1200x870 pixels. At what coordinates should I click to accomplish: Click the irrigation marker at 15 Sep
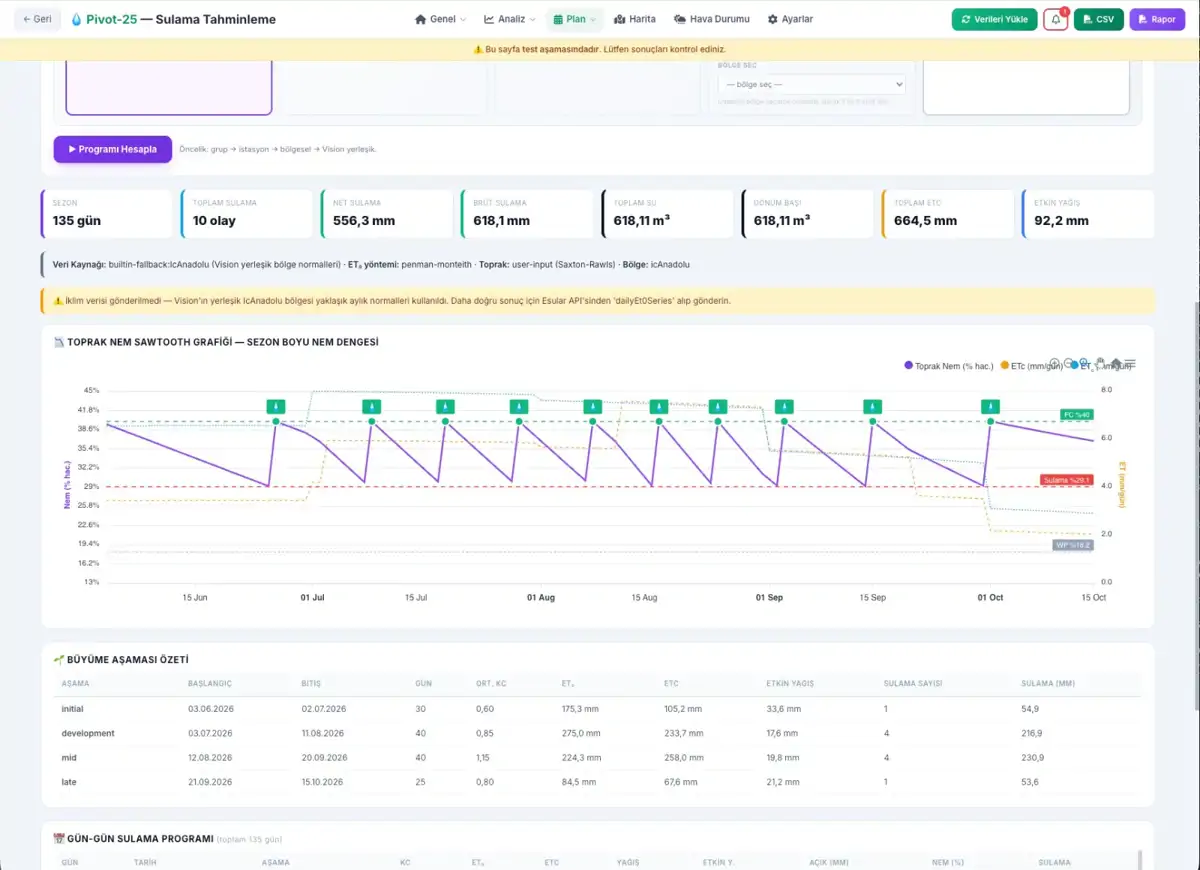(x=873, y=406)
